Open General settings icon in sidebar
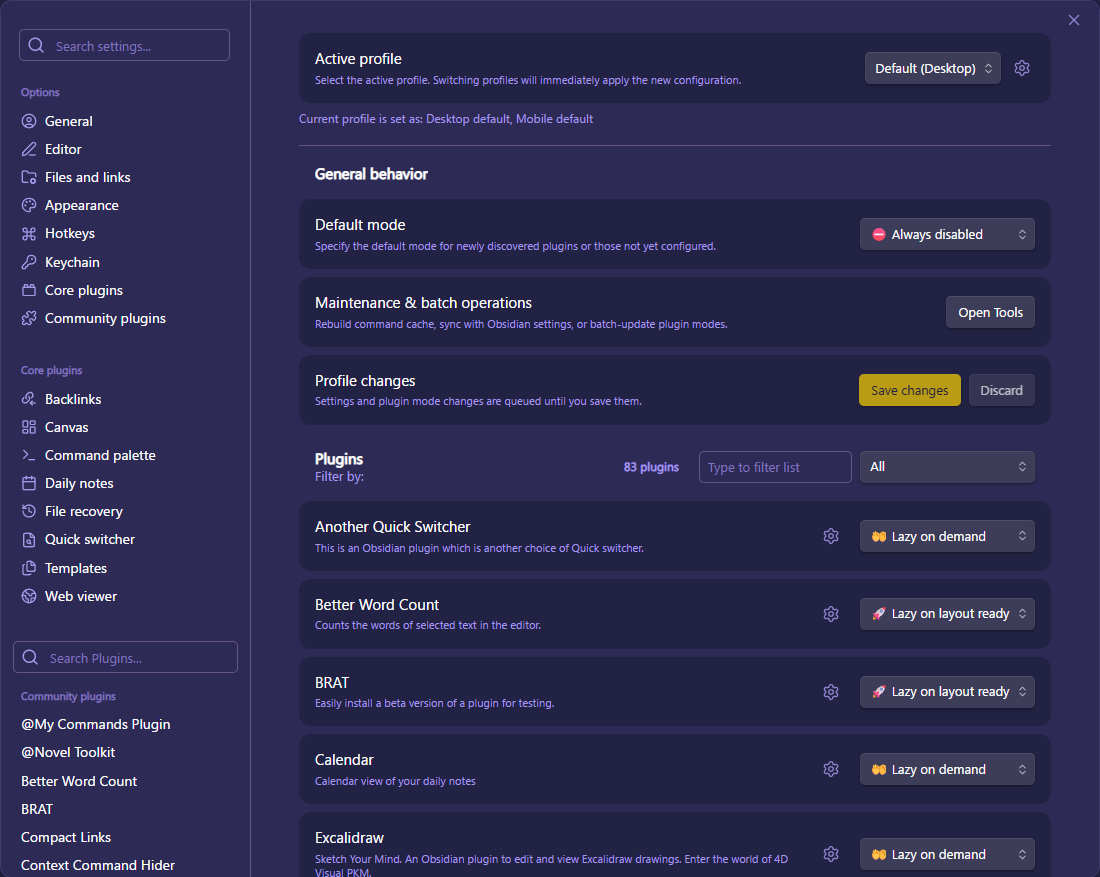 29,121
